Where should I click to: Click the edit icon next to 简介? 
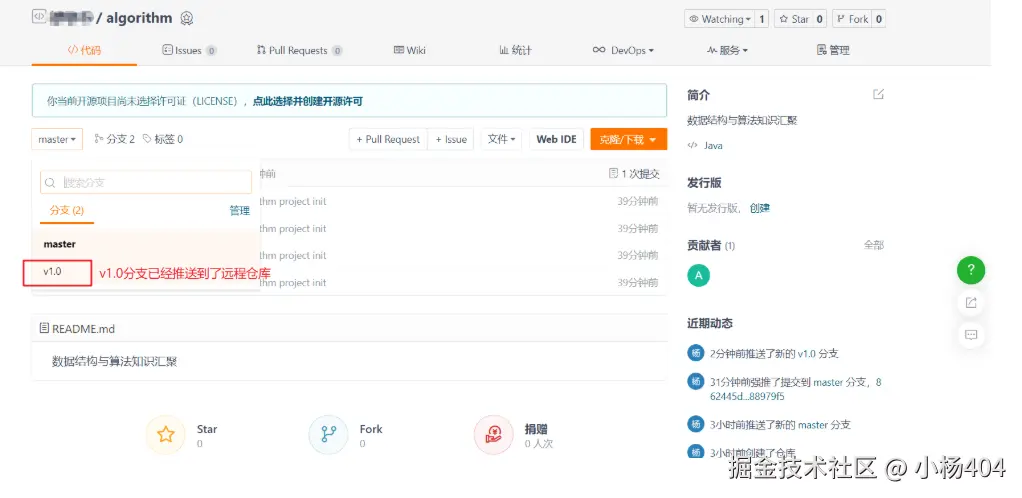879,95
